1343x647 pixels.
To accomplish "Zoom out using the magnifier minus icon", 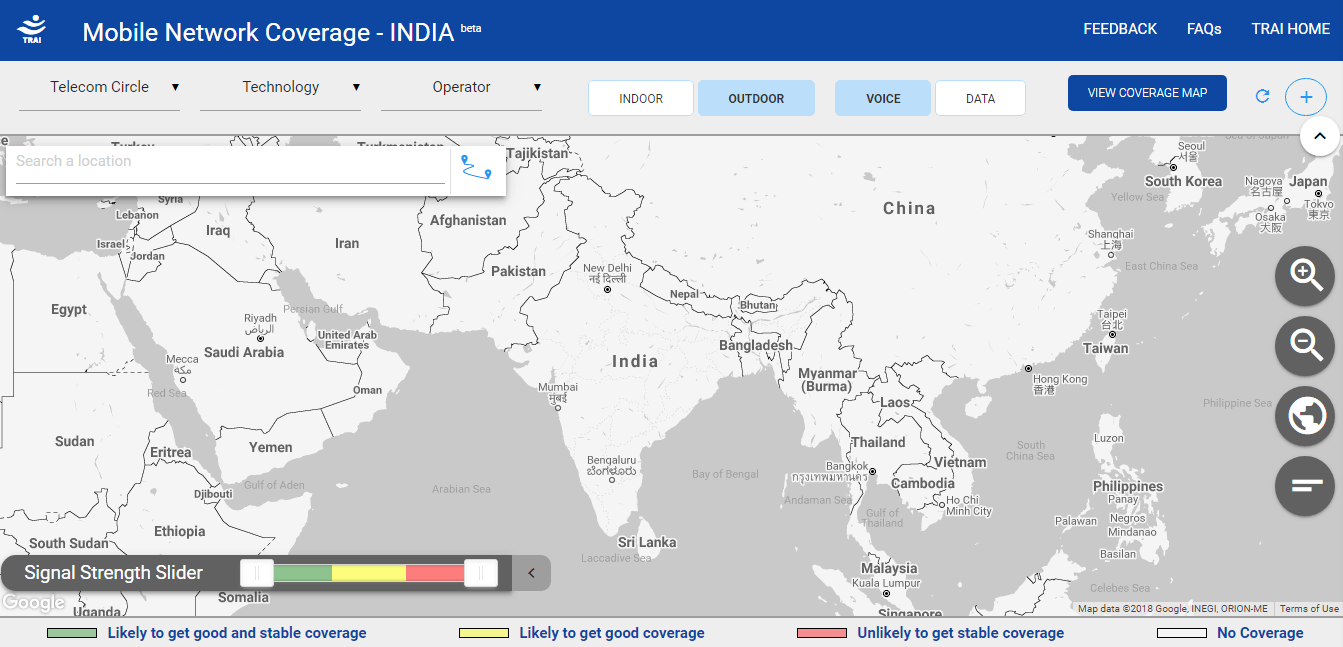I will pos(1305,346).
